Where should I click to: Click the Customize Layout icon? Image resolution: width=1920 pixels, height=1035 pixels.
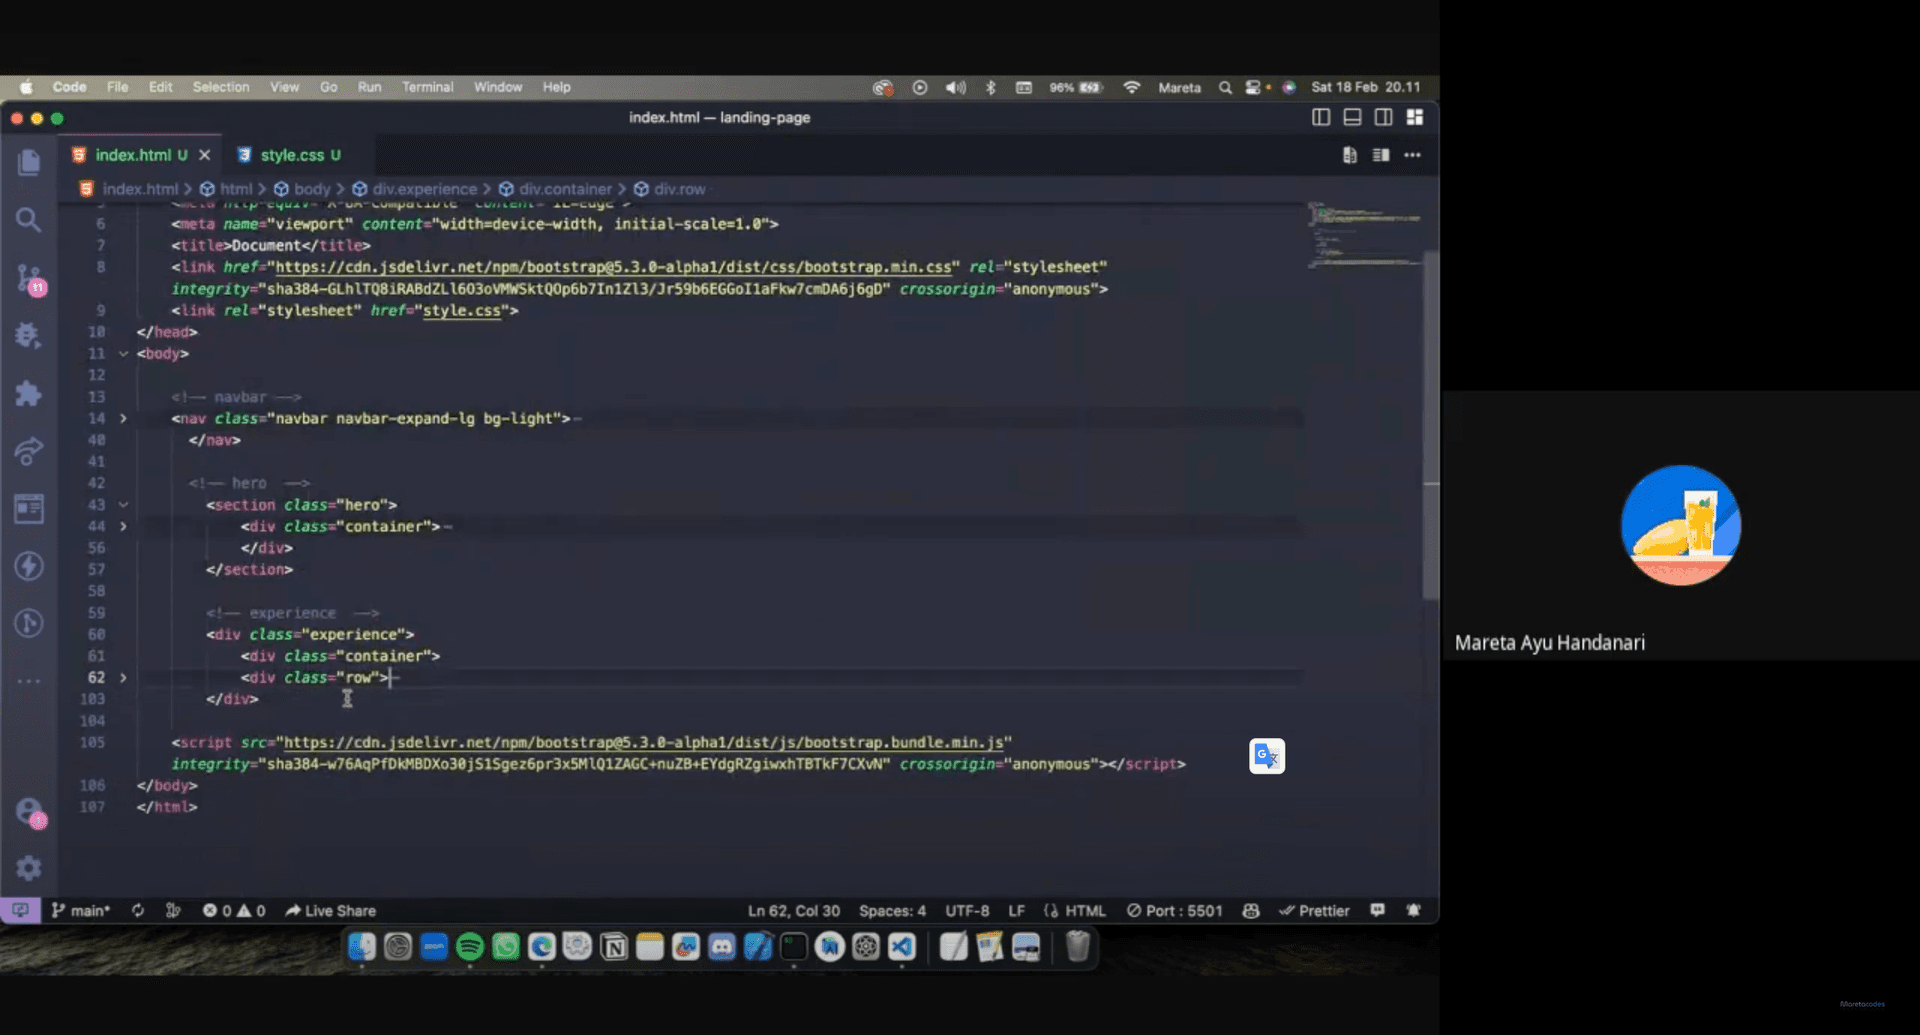point(1415,117)
